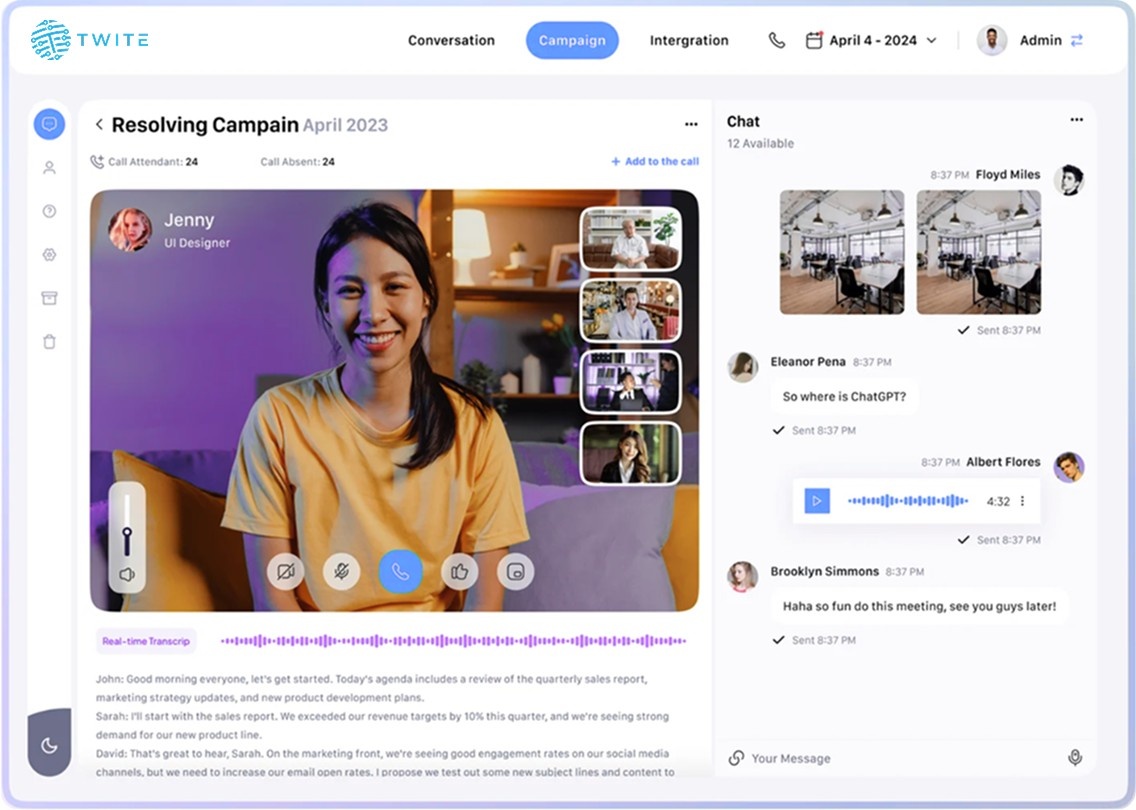The height and width of the screenshot is (810, 1136).
Task: Click the attachment link icon in message box
Action: (736, 758)
